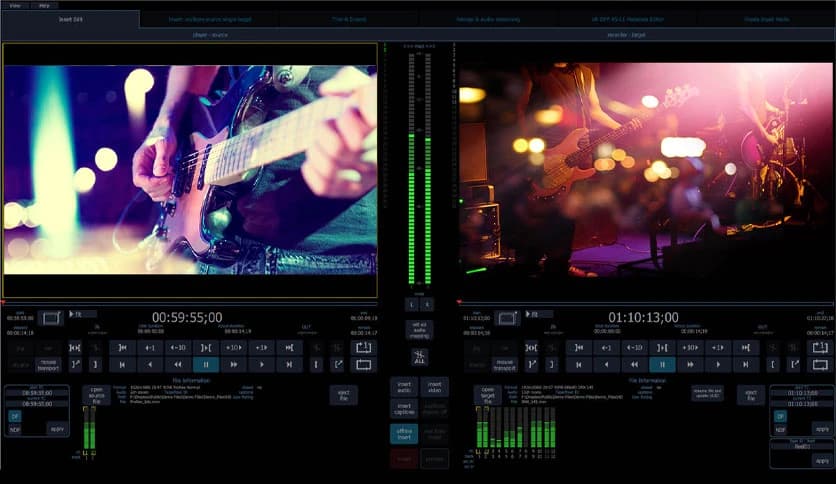Jump to end of player clip
Screen dimensions: 836x484
click(289, 365)
